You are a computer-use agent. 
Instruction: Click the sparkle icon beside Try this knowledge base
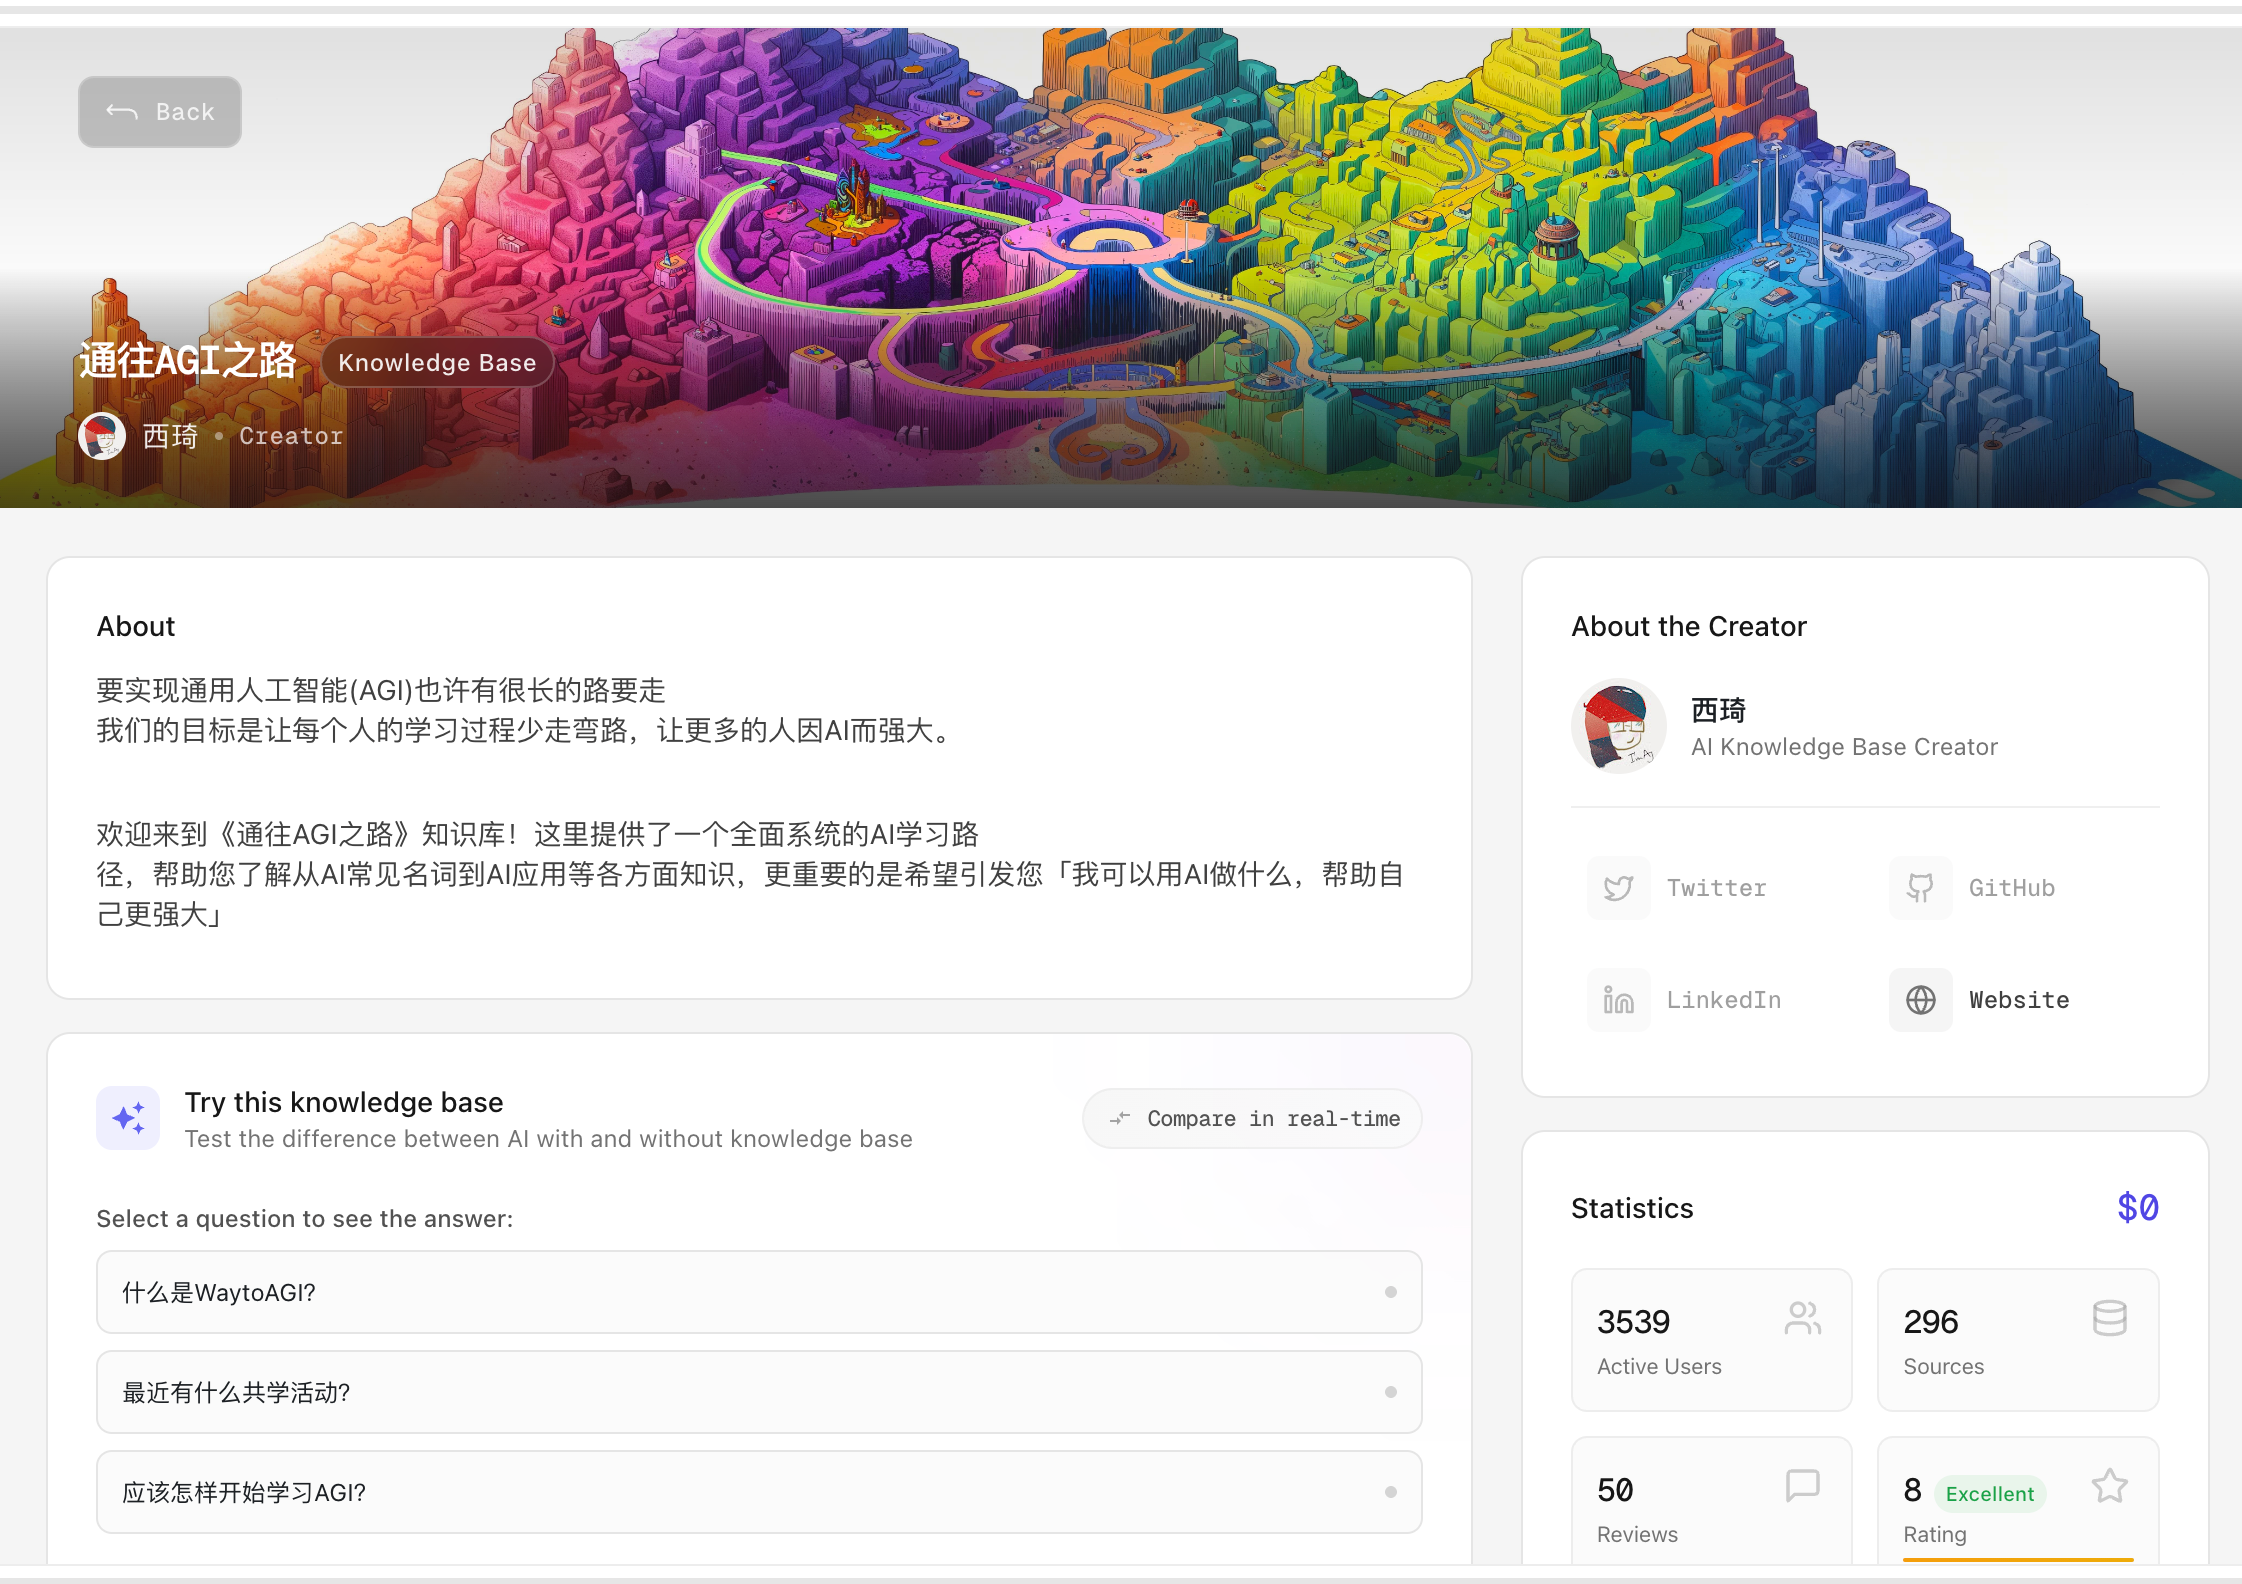[x=128, y=1118]
